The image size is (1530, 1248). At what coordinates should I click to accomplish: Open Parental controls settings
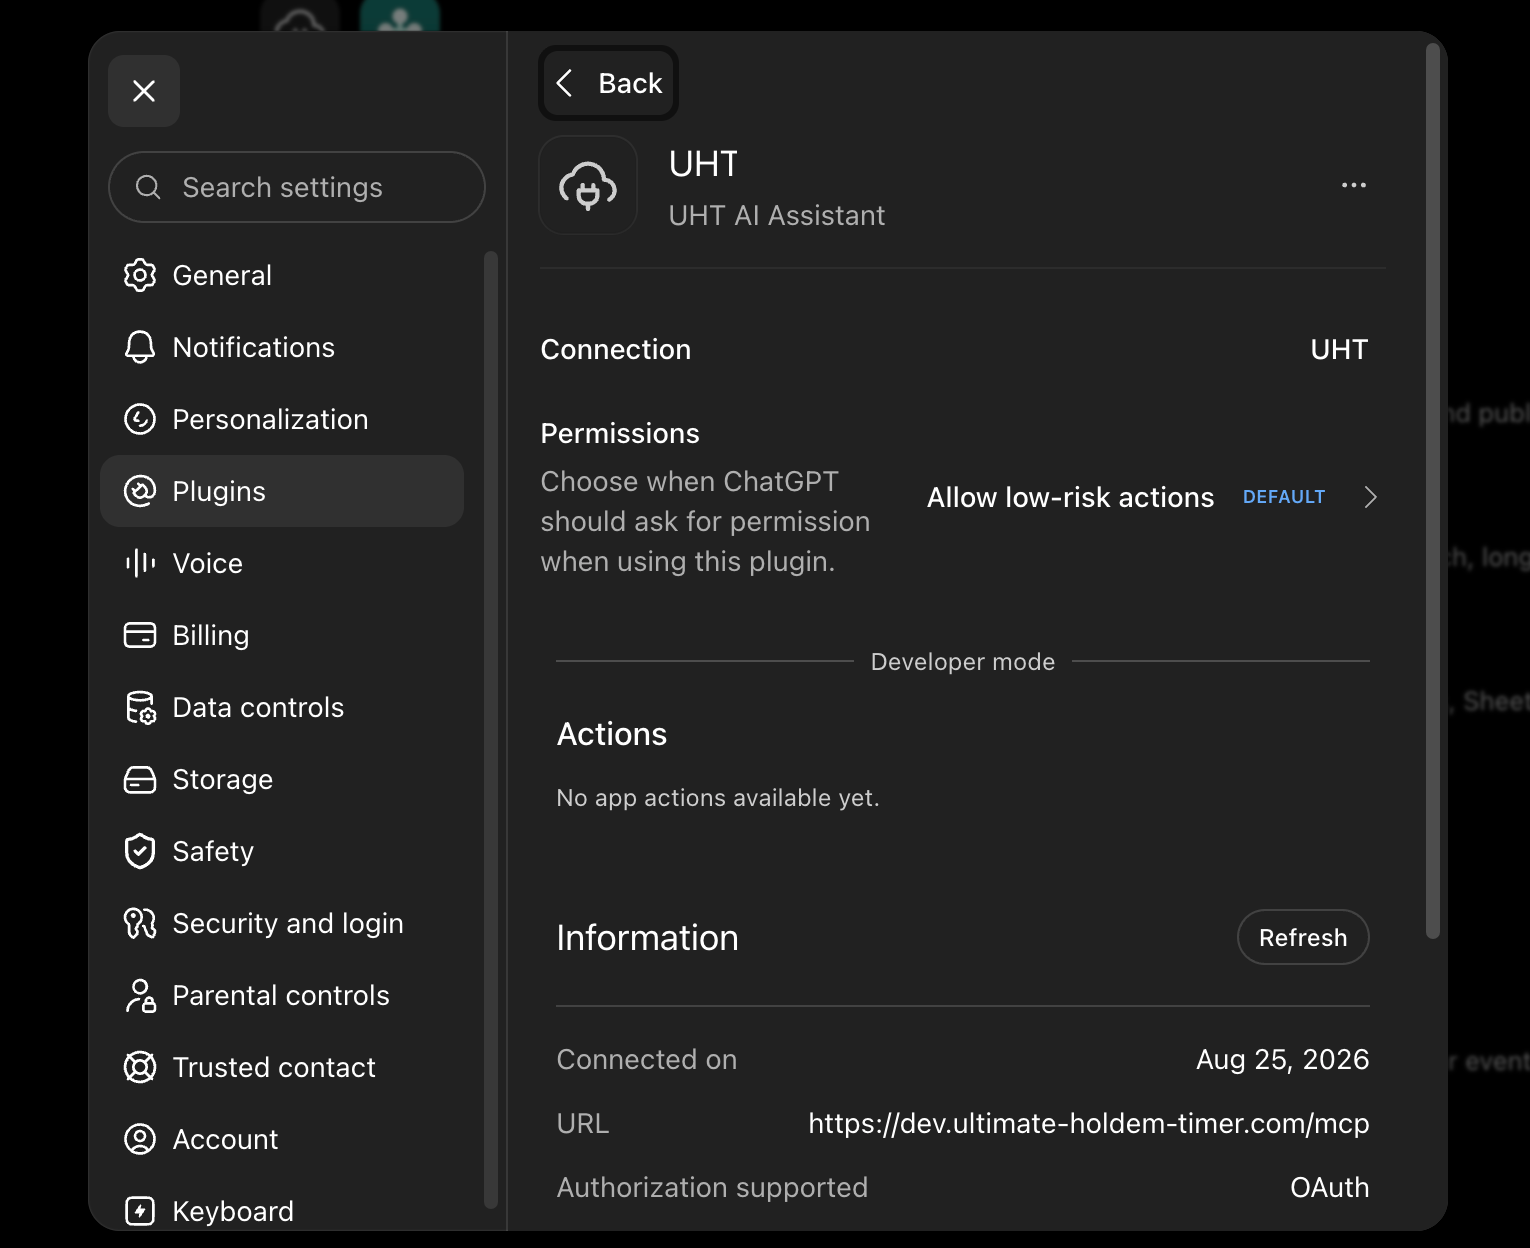click(282, 995)
